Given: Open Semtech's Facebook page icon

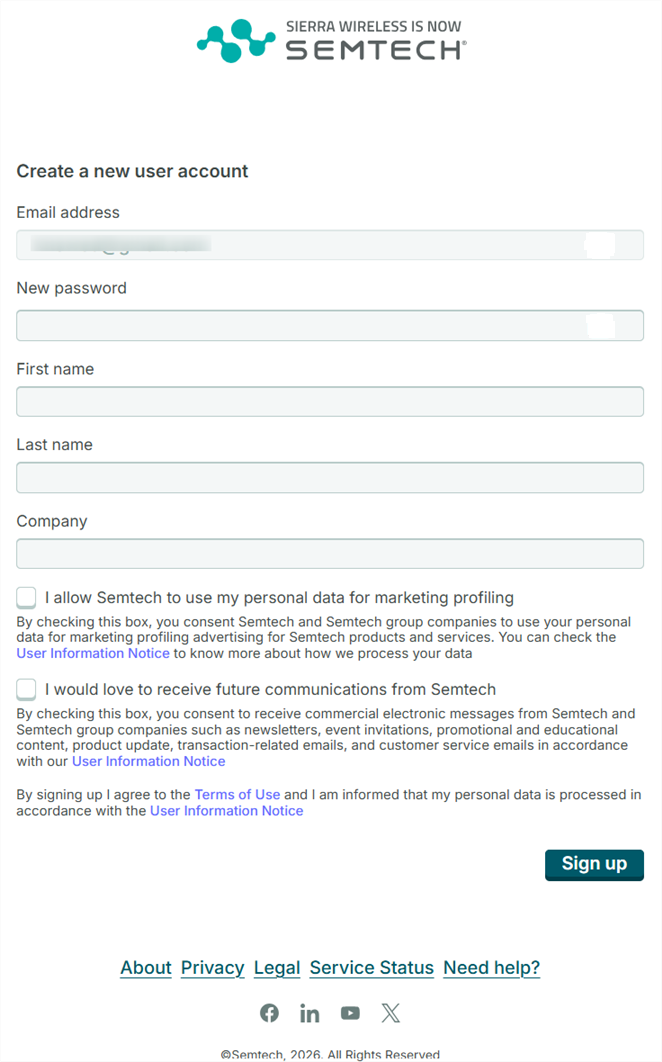Looking at the screenshot, I should (269, 1013).
